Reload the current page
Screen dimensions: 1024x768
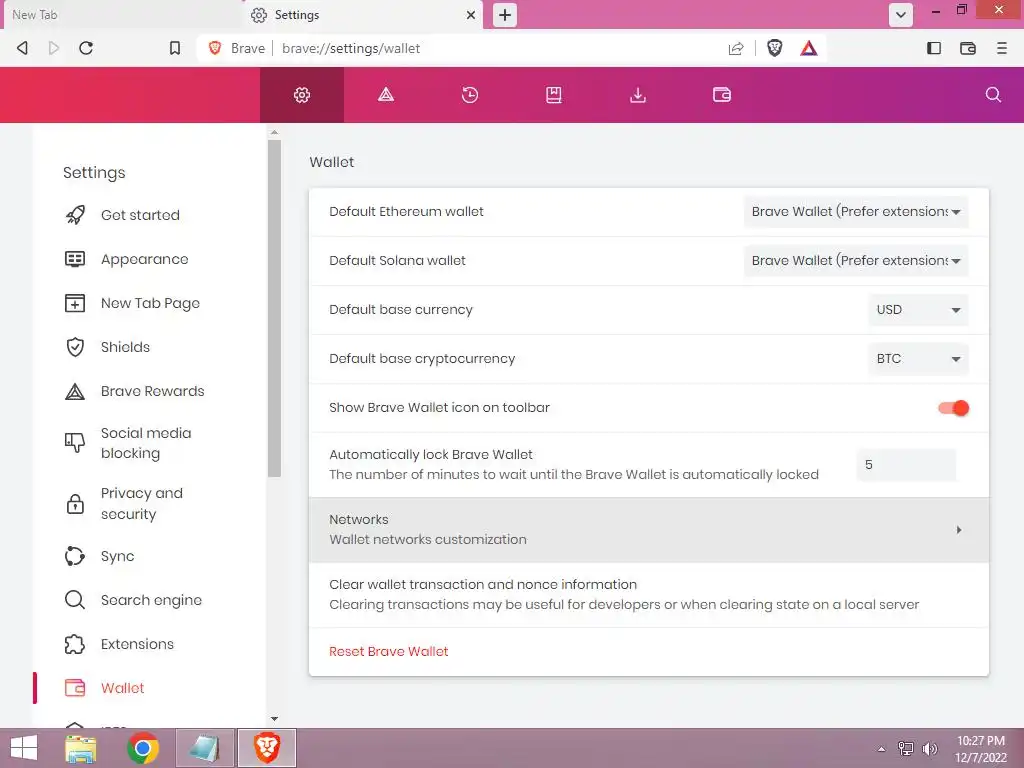tap(86, 48)
